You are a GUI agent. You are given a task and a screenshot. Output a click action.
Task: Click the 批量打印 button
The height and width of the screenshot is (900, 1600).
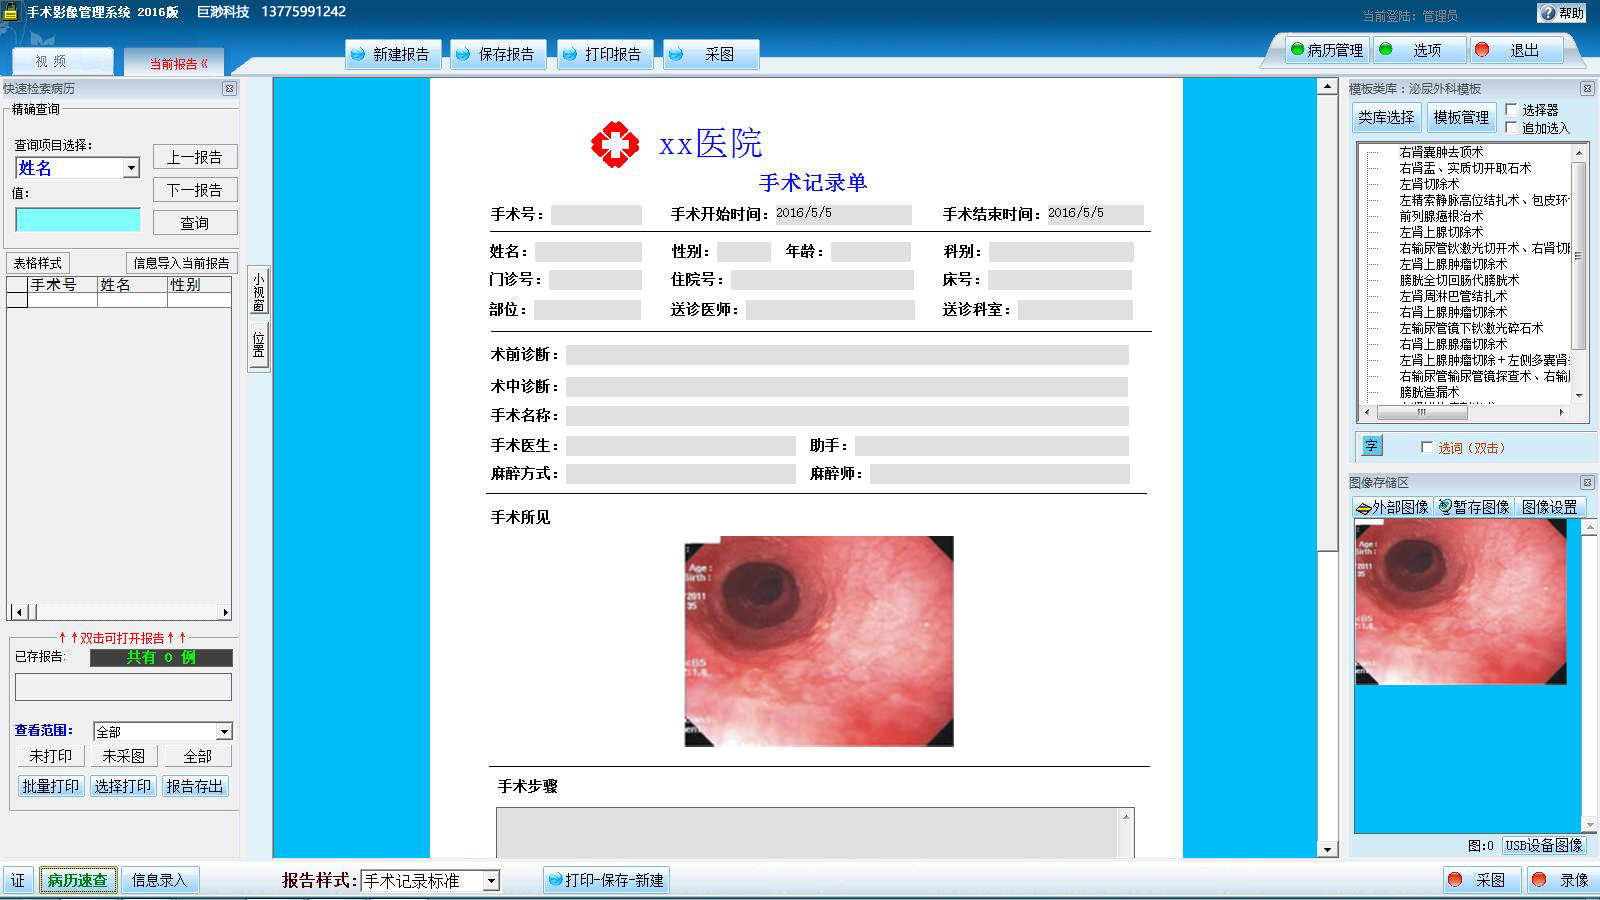[50, 786]
